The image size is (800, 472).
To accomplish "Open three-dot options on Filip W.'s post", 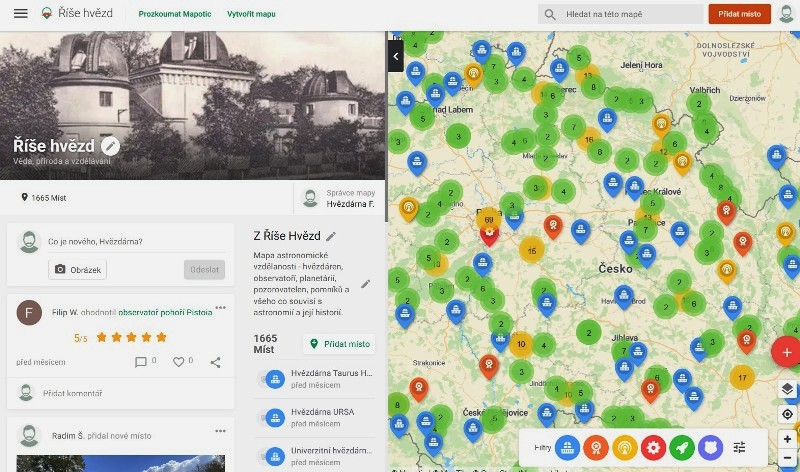I will coord(220,307).
